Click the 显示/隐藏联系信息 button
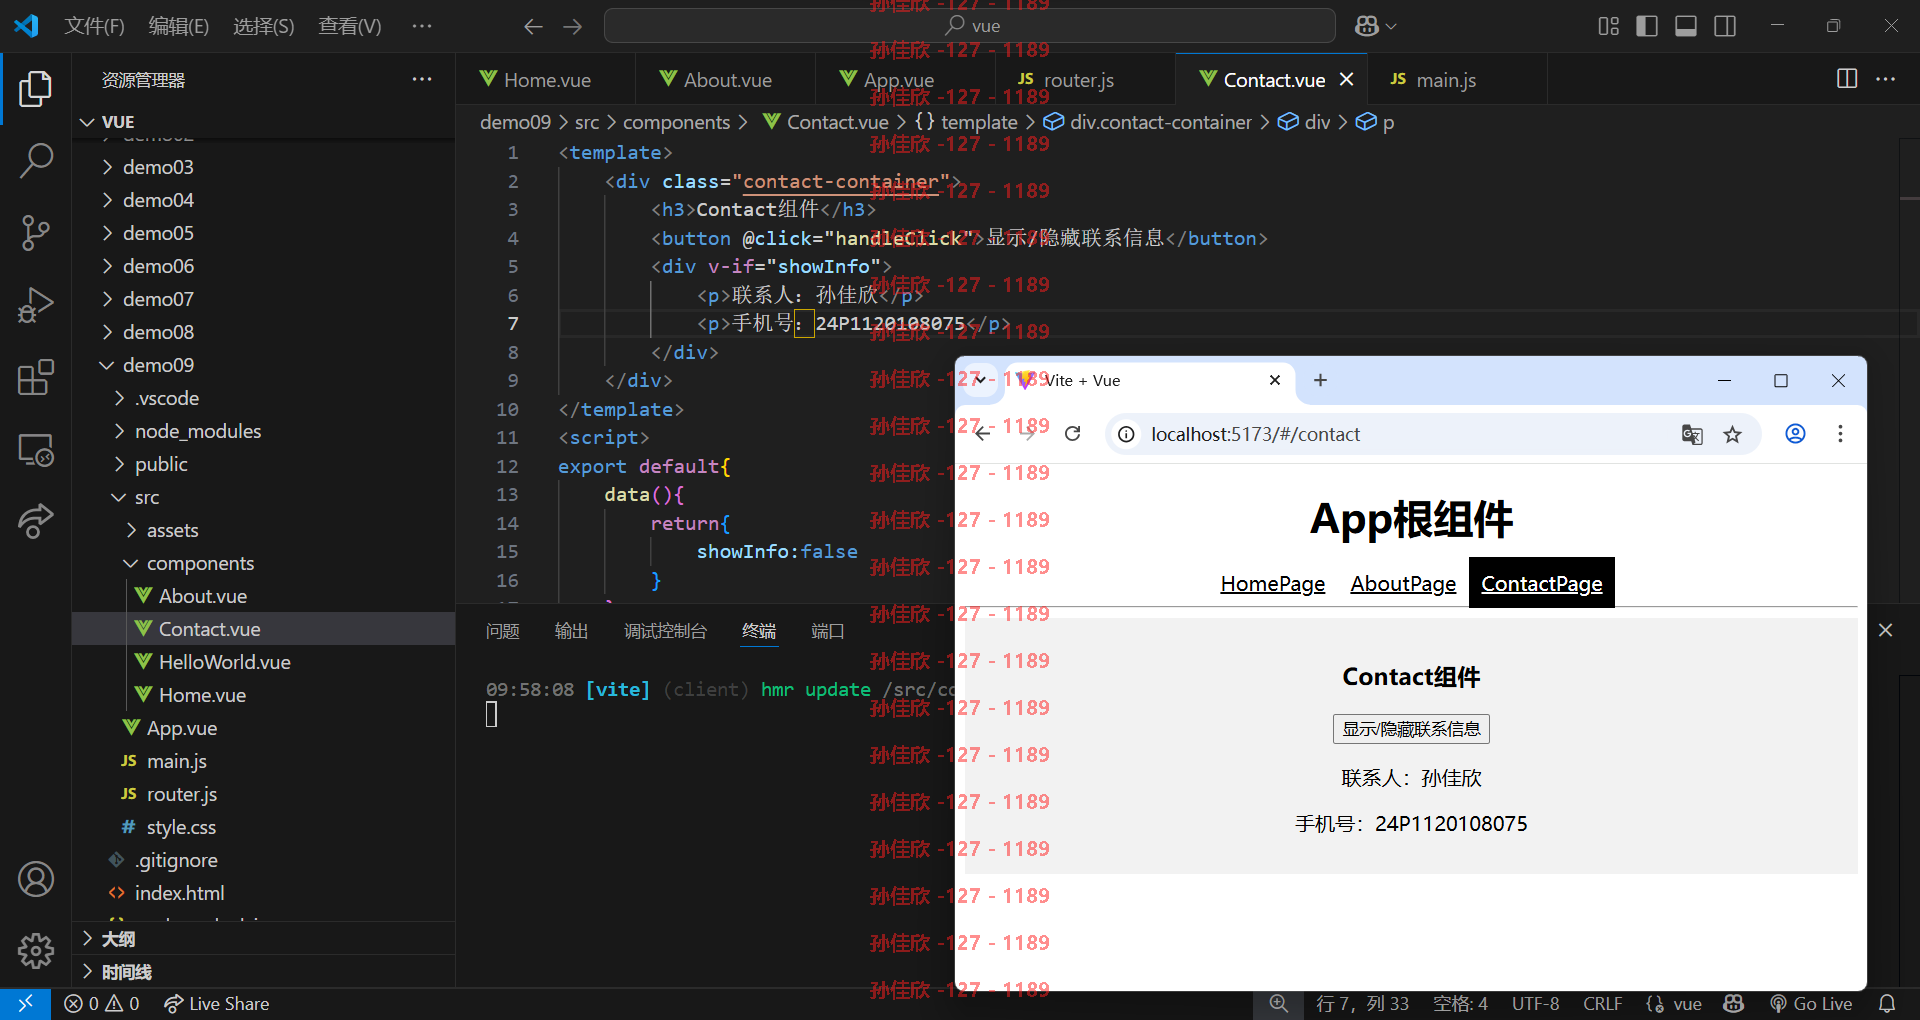The image size is (1920, 1020). coord(1411,729)
